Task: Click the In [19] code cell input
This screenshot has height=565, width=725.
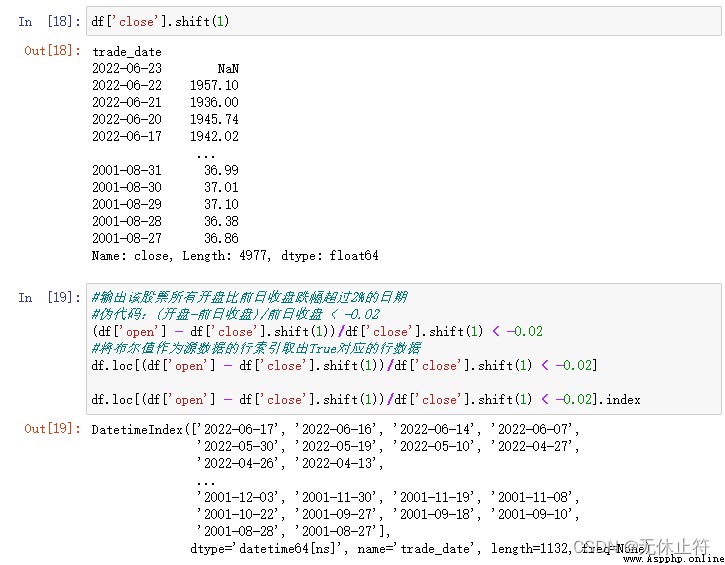Action: click(x=404, y=349)
